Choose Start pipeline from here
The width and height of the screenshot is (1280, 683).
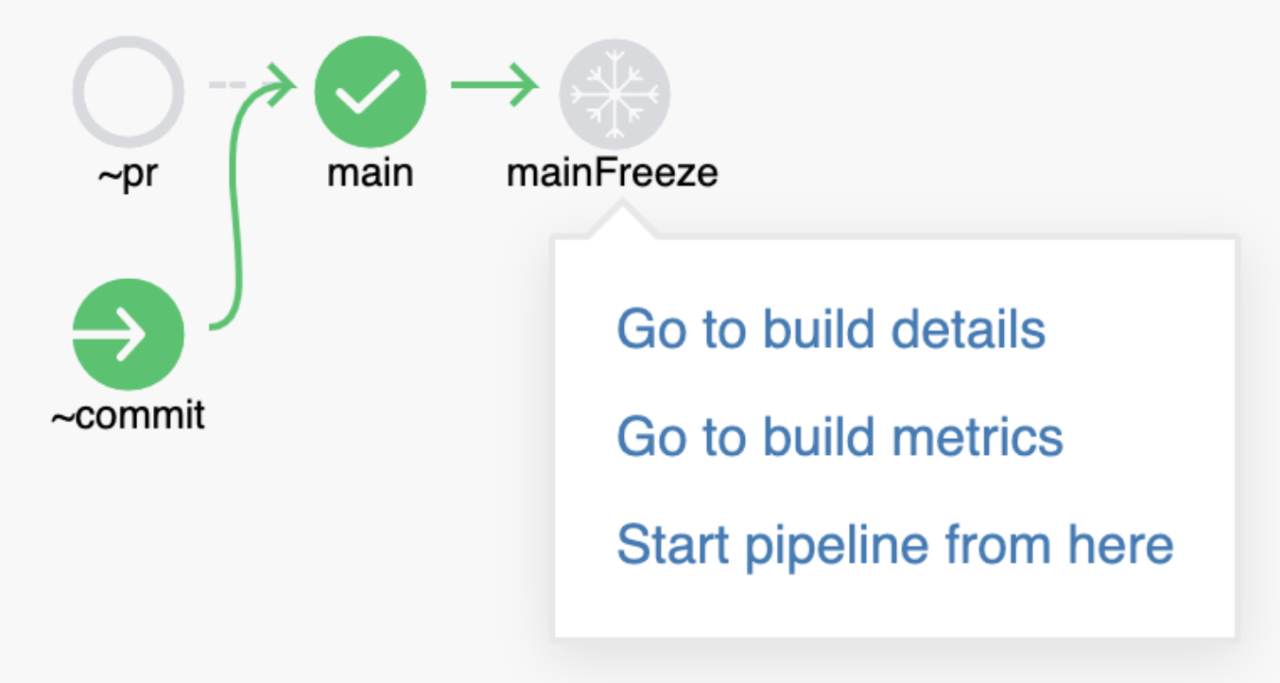[x=895, y=545]
